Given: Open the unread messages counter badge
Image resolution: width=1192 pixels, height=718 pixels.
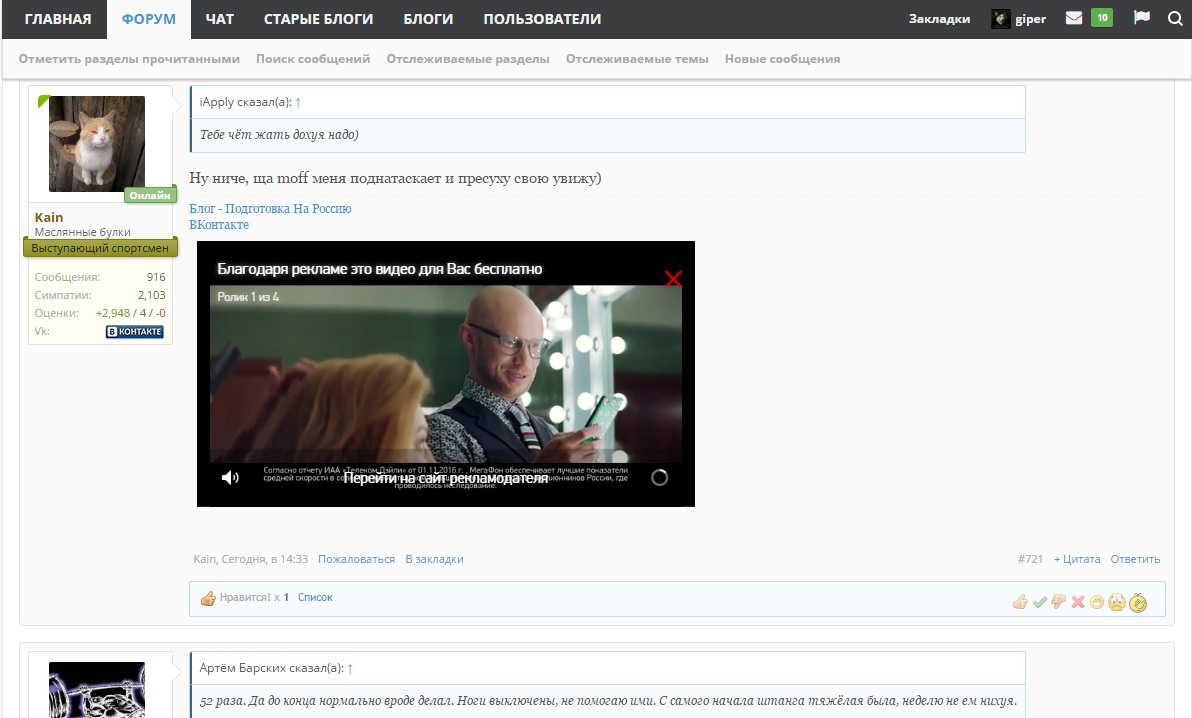Looking at the screenshot, I should pos(1101,18).
